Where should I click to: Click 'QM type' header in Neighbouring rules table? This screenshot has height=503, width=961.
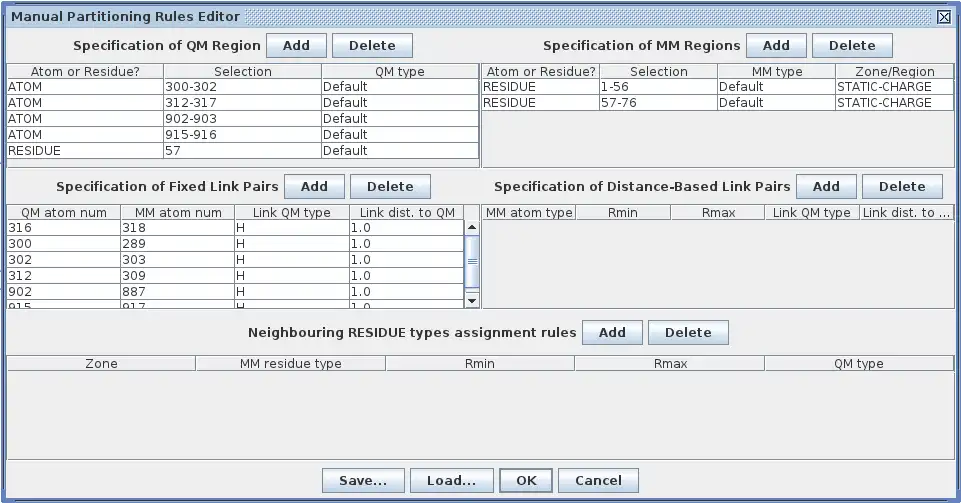(x=859, y=363)
